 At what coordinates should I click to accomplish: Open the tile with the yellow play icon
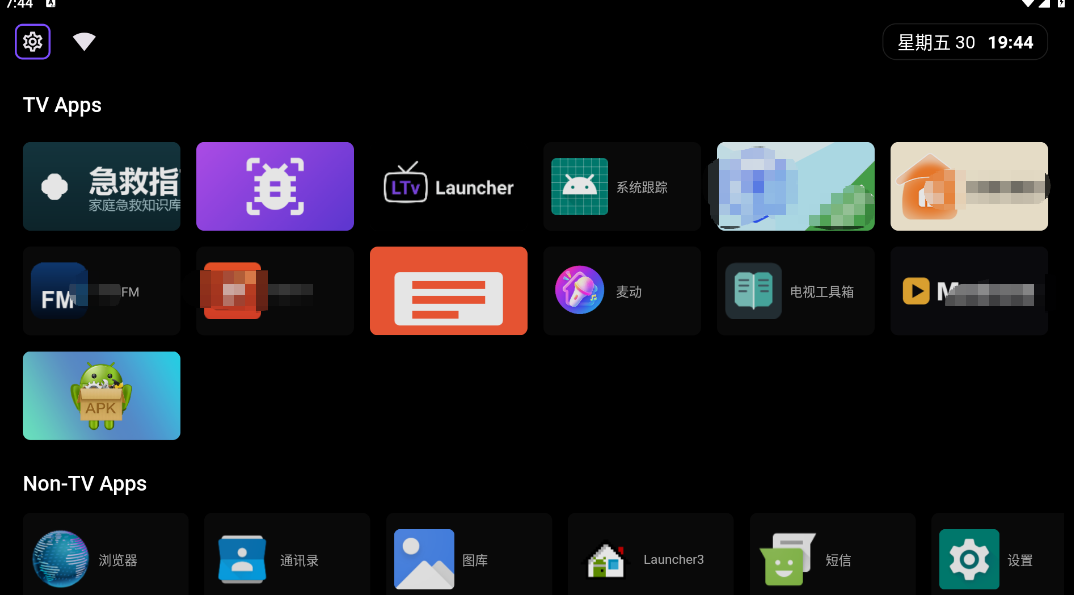tap(969, 291)
